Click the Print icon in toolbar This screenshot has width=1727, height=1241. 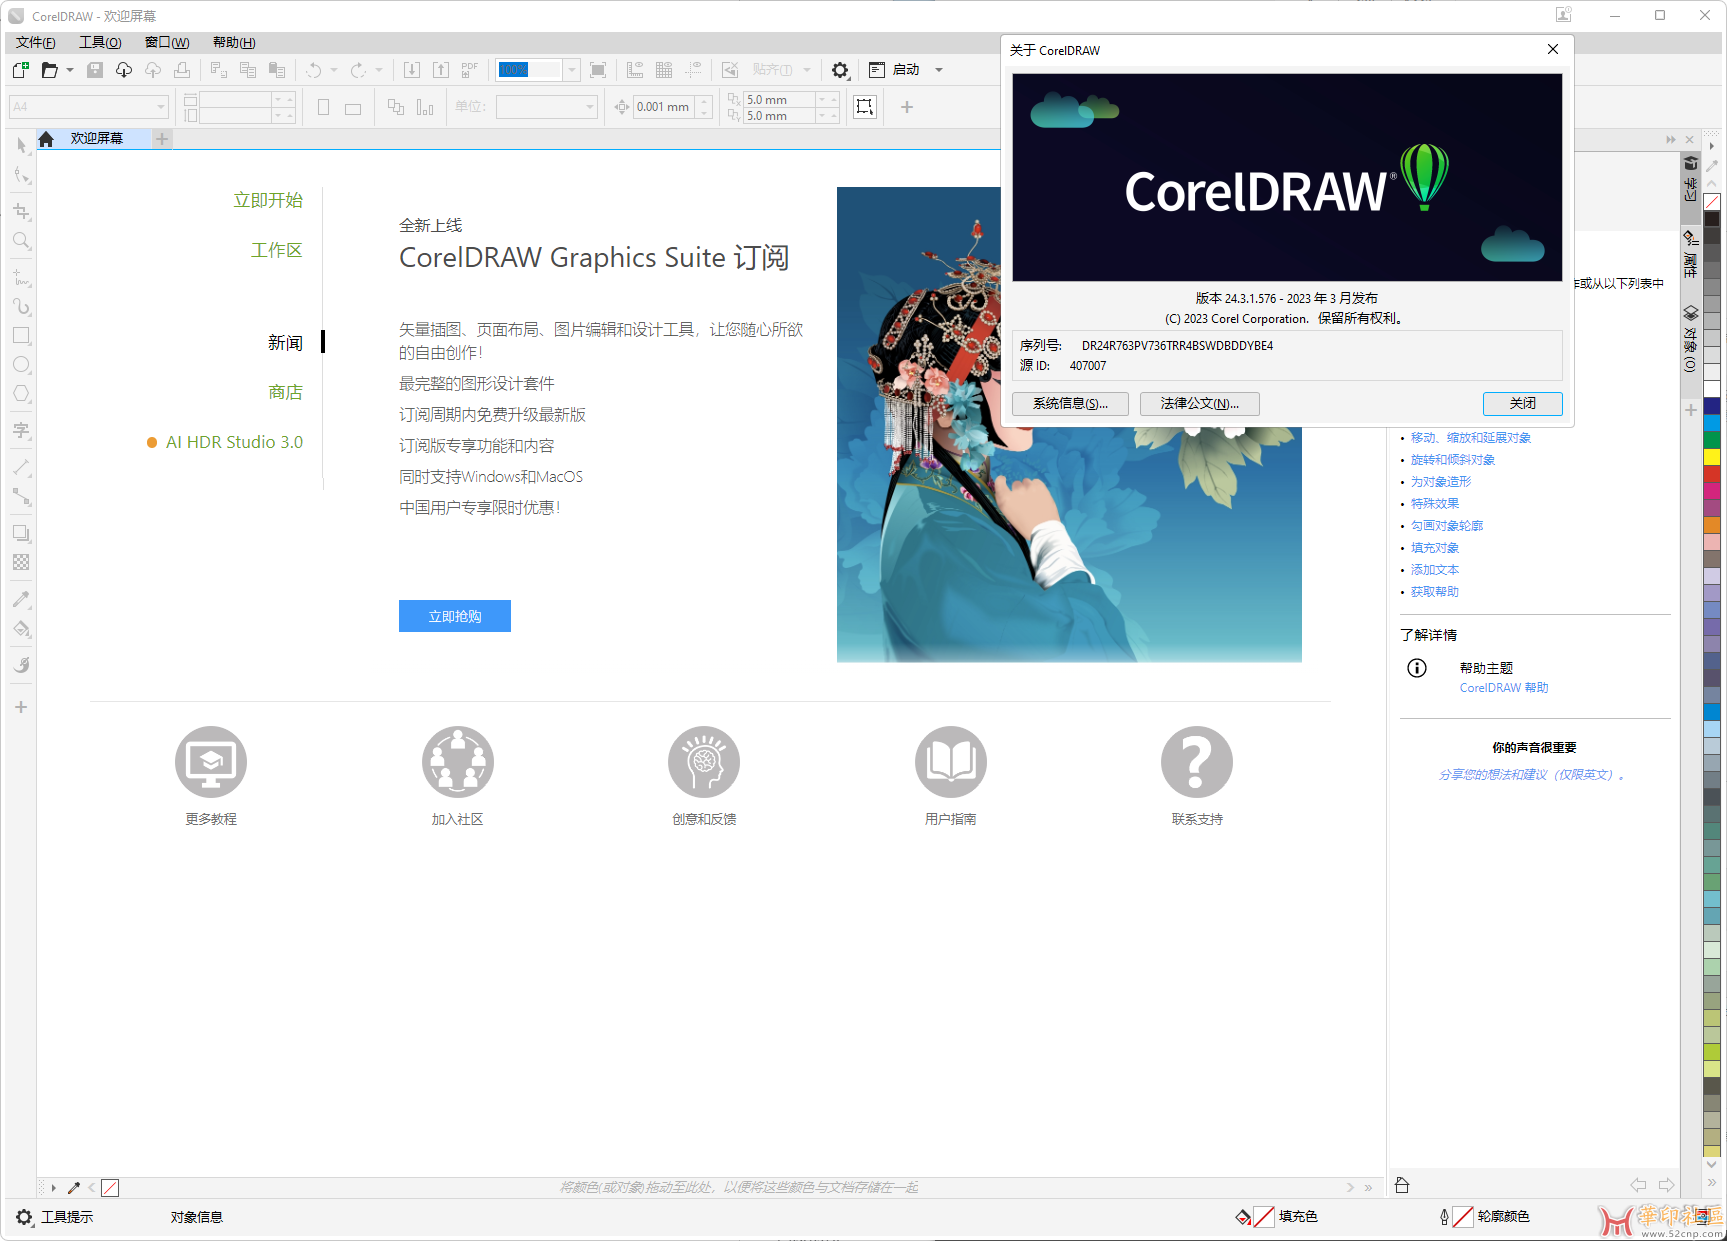click(x=182, y=70)
